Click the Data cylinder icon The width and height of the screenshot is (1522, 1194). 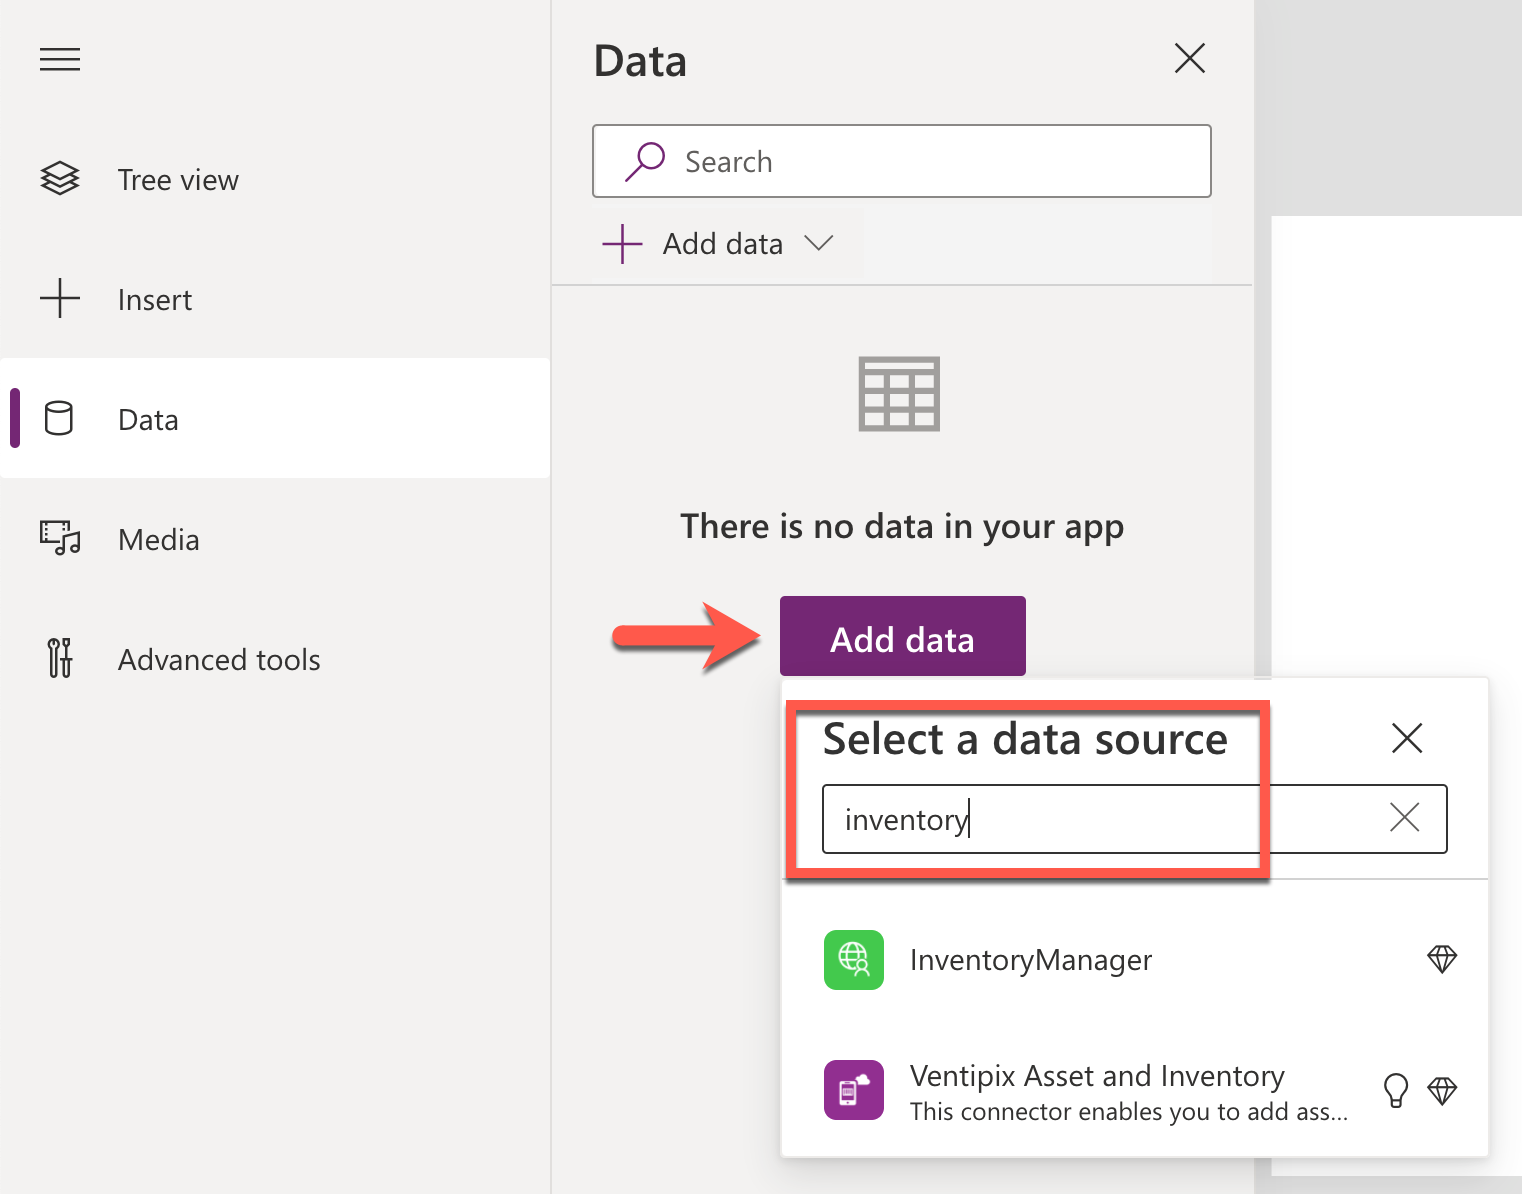[59, 419]
